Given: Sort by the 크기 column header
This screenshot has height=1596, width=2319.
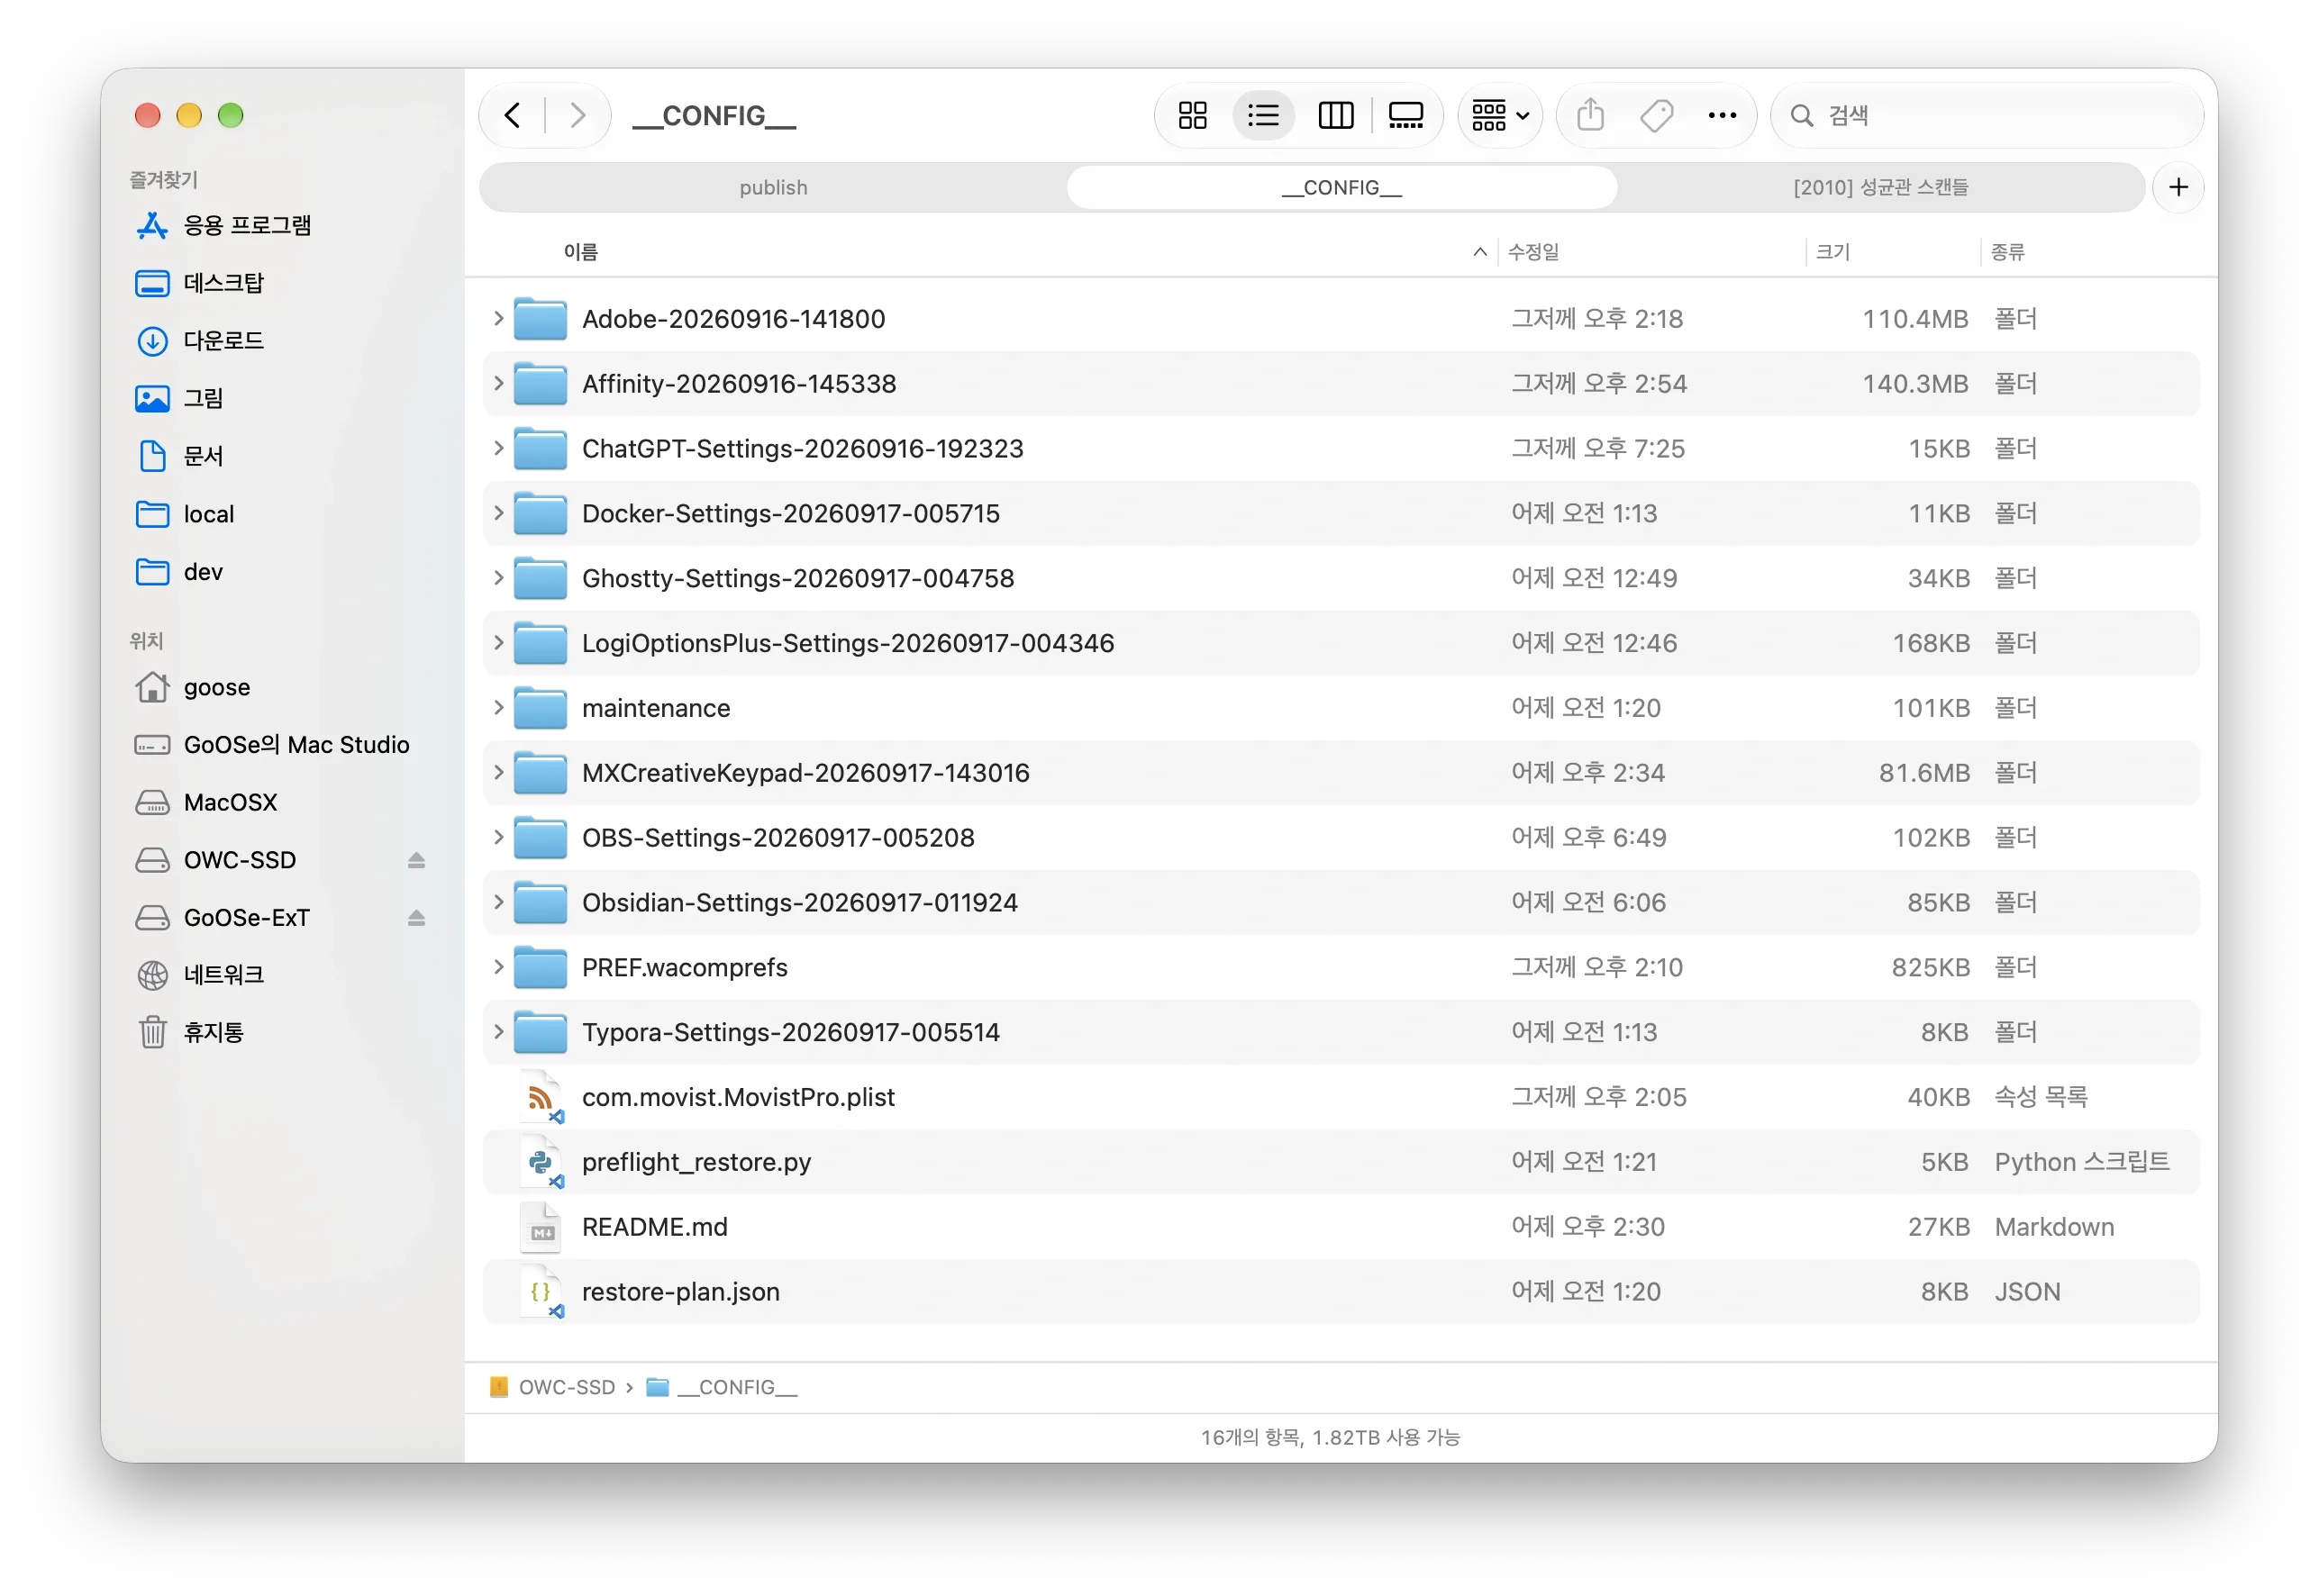Looking at the screenshot, I should [1832, 252].
